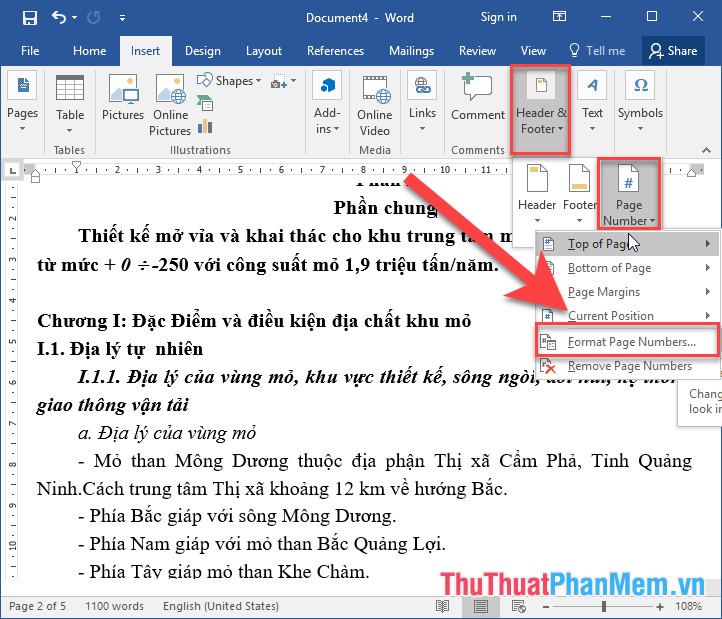Click the Share button
The image size is (722, 619).
pos(673,51)
